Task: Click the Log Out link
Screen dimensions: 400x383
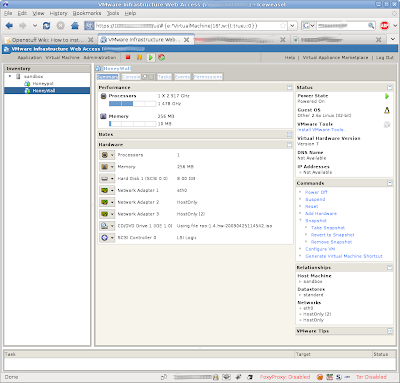Action: coord(385,57)
